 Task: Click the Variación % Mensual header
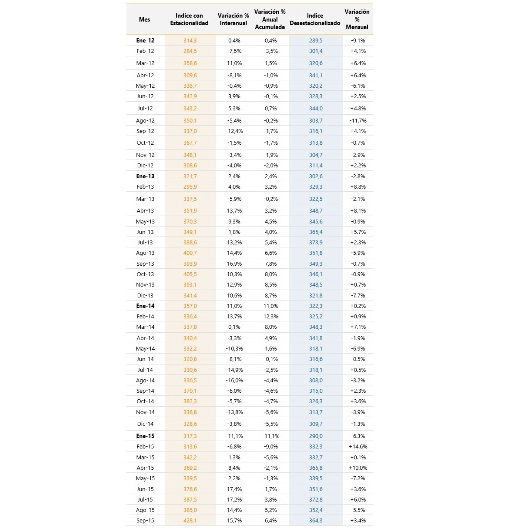point(357,19)
